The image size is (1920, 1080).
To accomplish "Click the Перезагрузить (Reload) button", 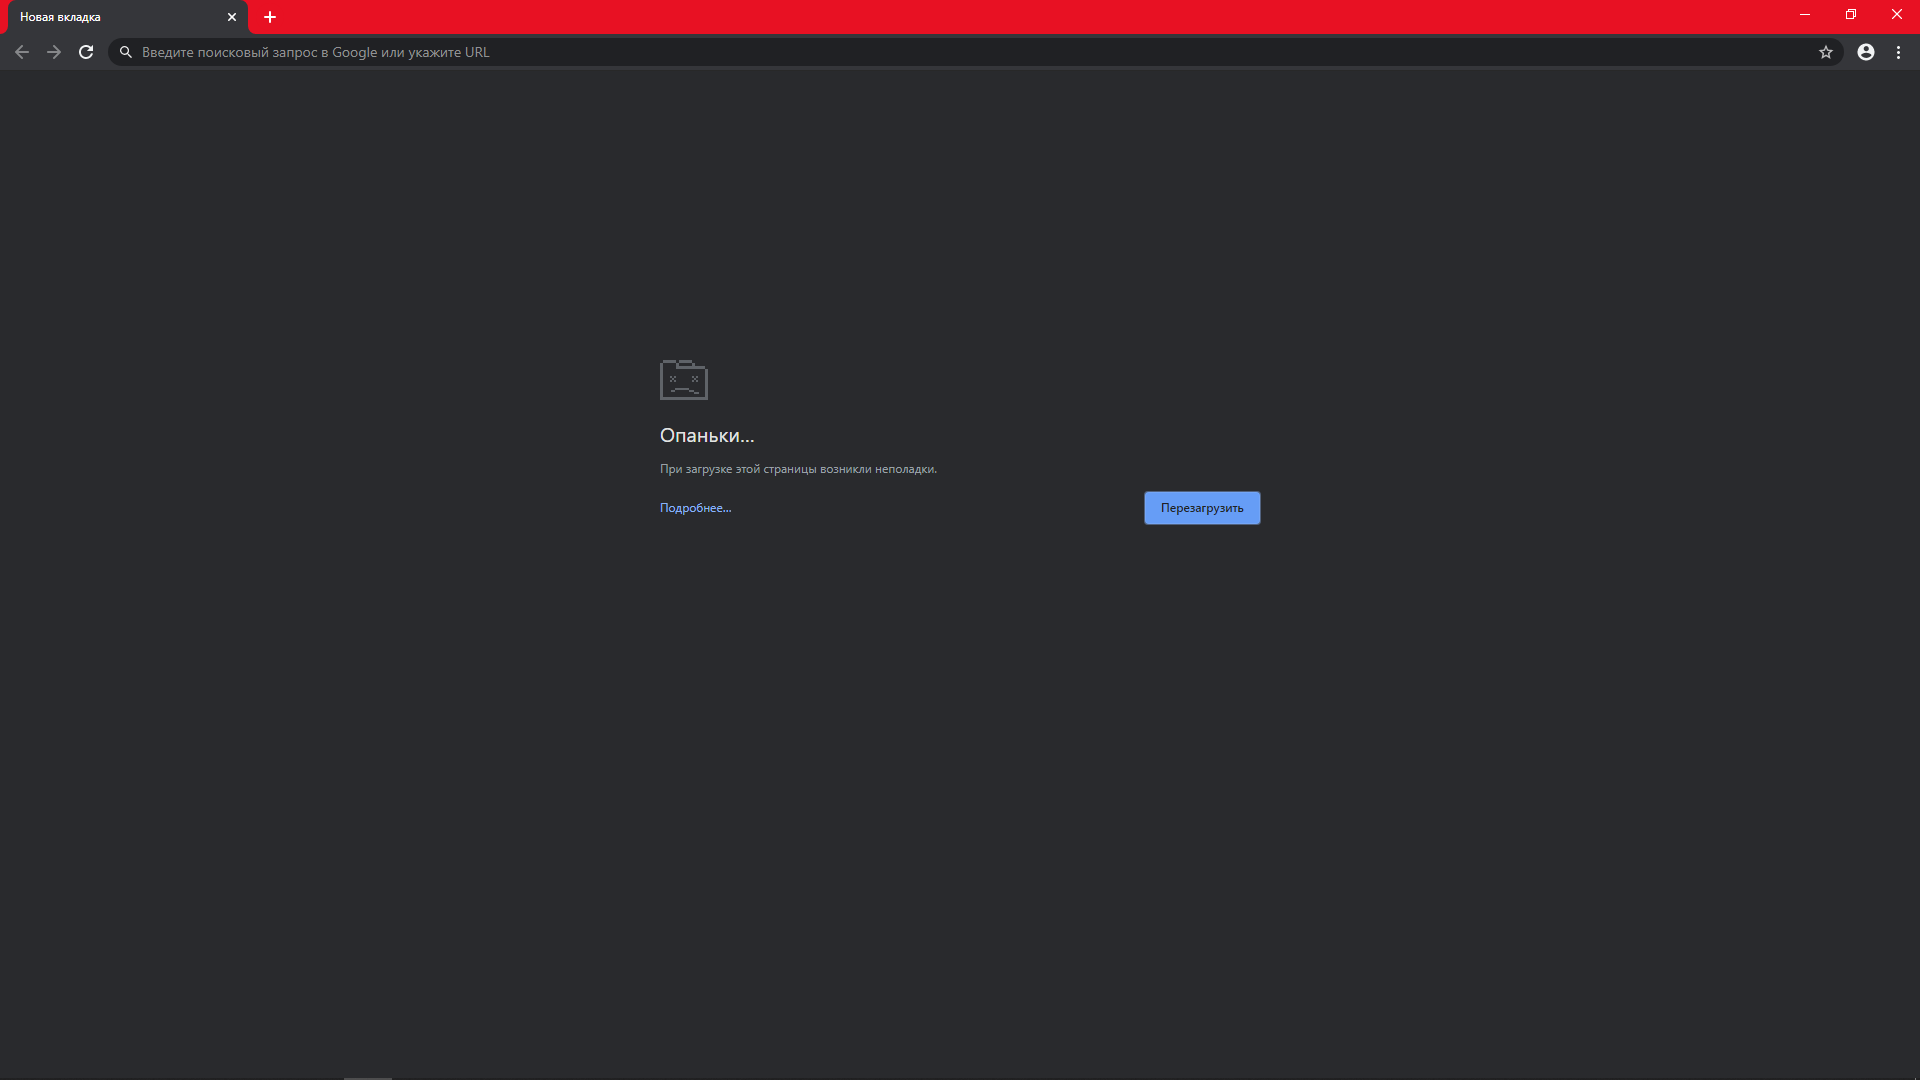I will (1201, 506).
